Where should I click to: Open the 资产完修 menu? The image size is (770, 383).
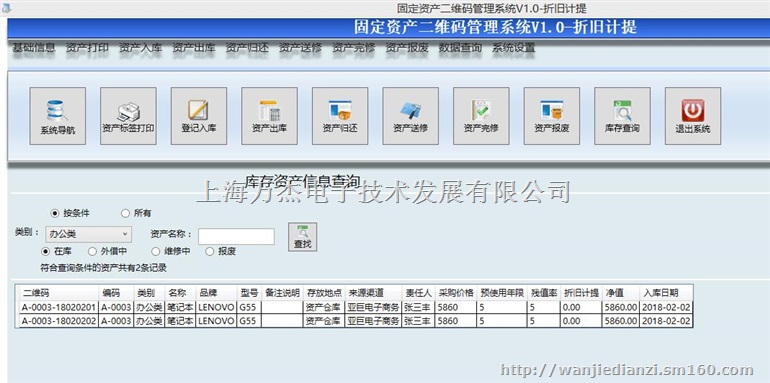pyautogui.click(x=354, y=48)
